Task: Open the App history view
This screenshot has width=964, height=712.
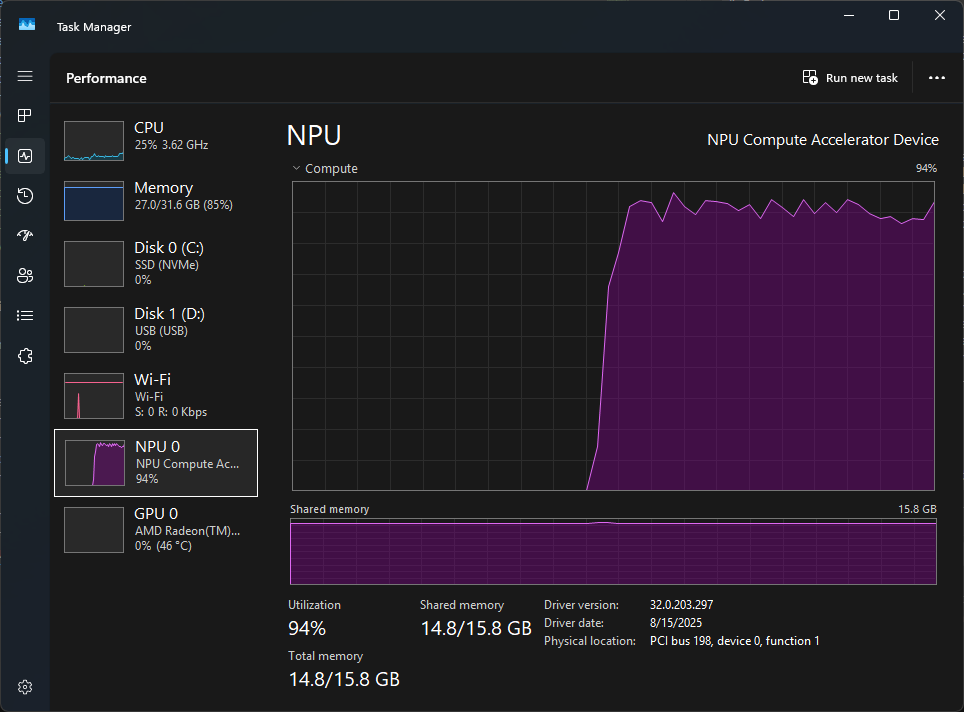Action: [25, 196]
